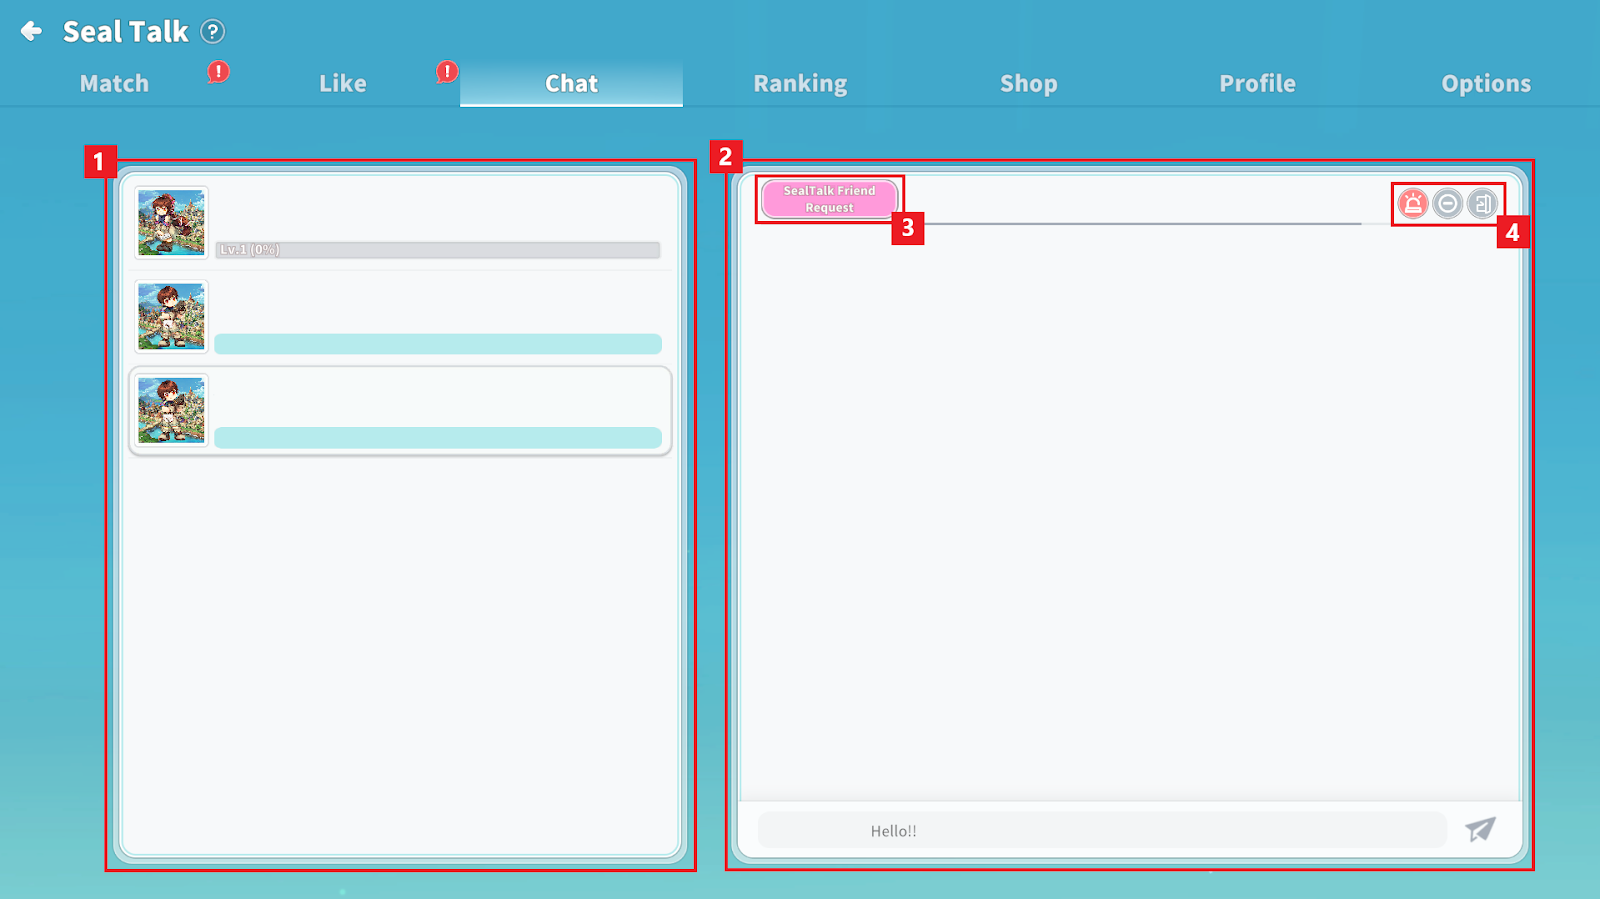Viewport: 1600px width, 899px height.
Task: Click the alert badge next to Like
Action: [447, 72]
